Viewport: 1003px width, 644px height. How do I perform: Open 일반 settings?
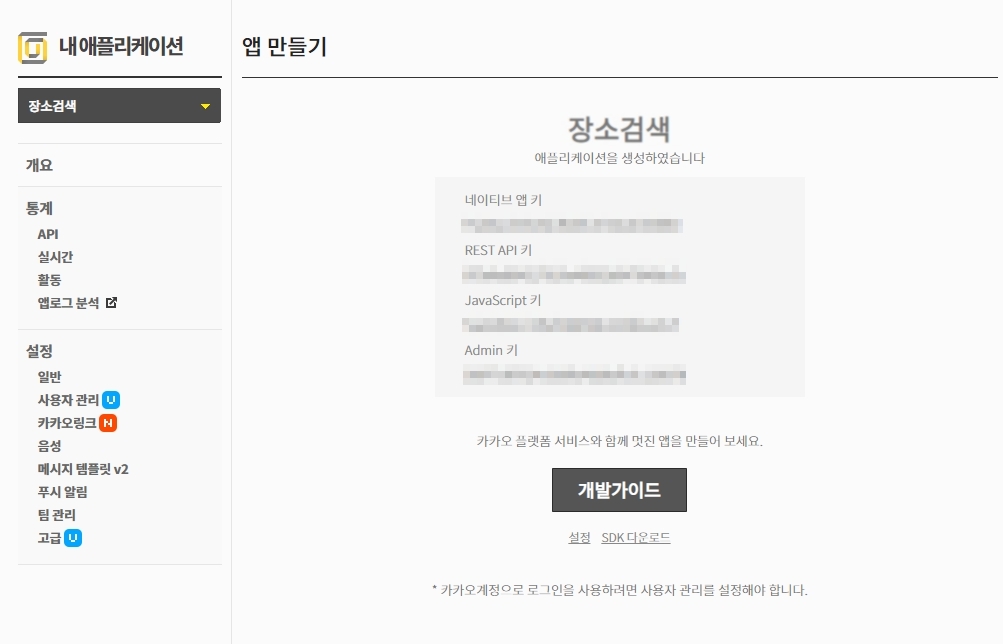[49, 377]
